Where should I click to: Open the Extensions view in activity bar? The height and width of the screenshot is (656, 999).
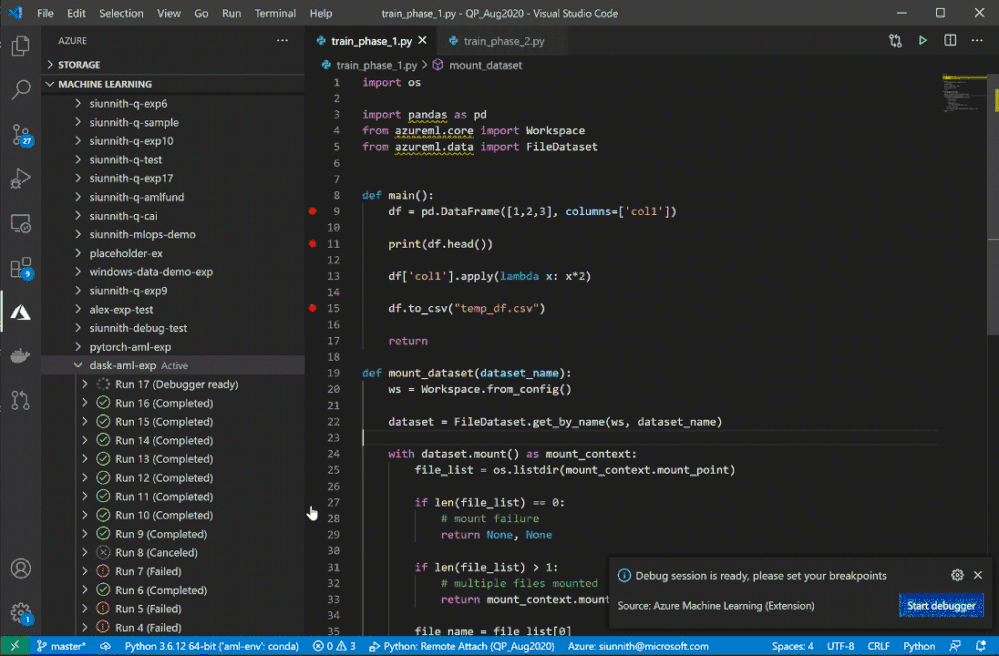tap(20, 268)
